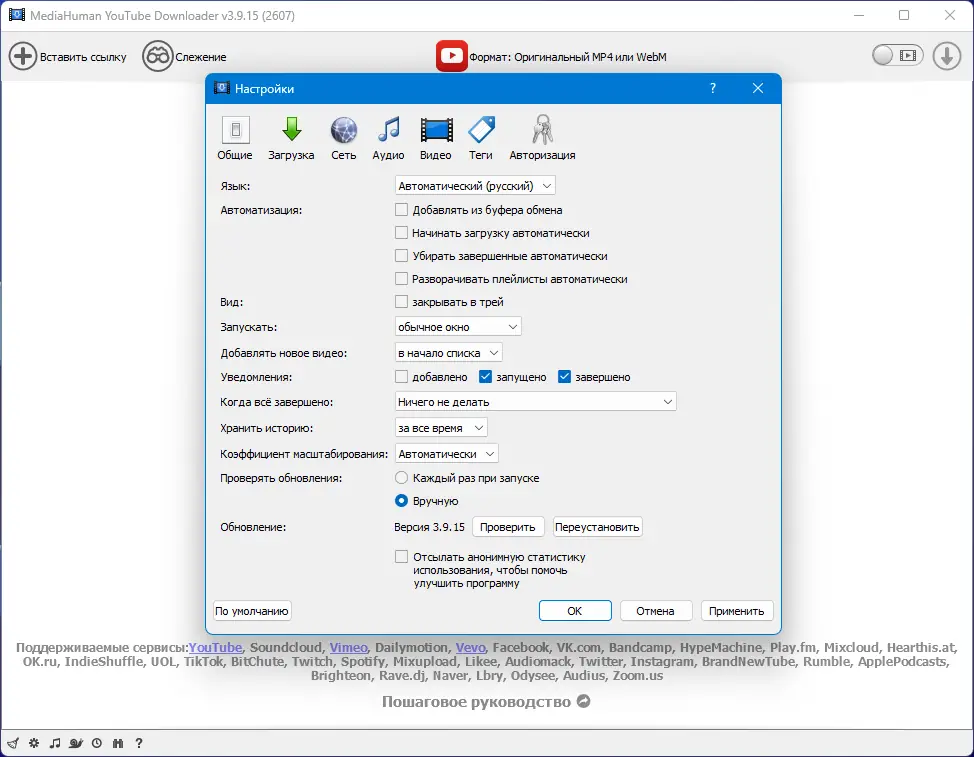
Task: Open the Авторизация settings tab
Action: click(542, 138)
